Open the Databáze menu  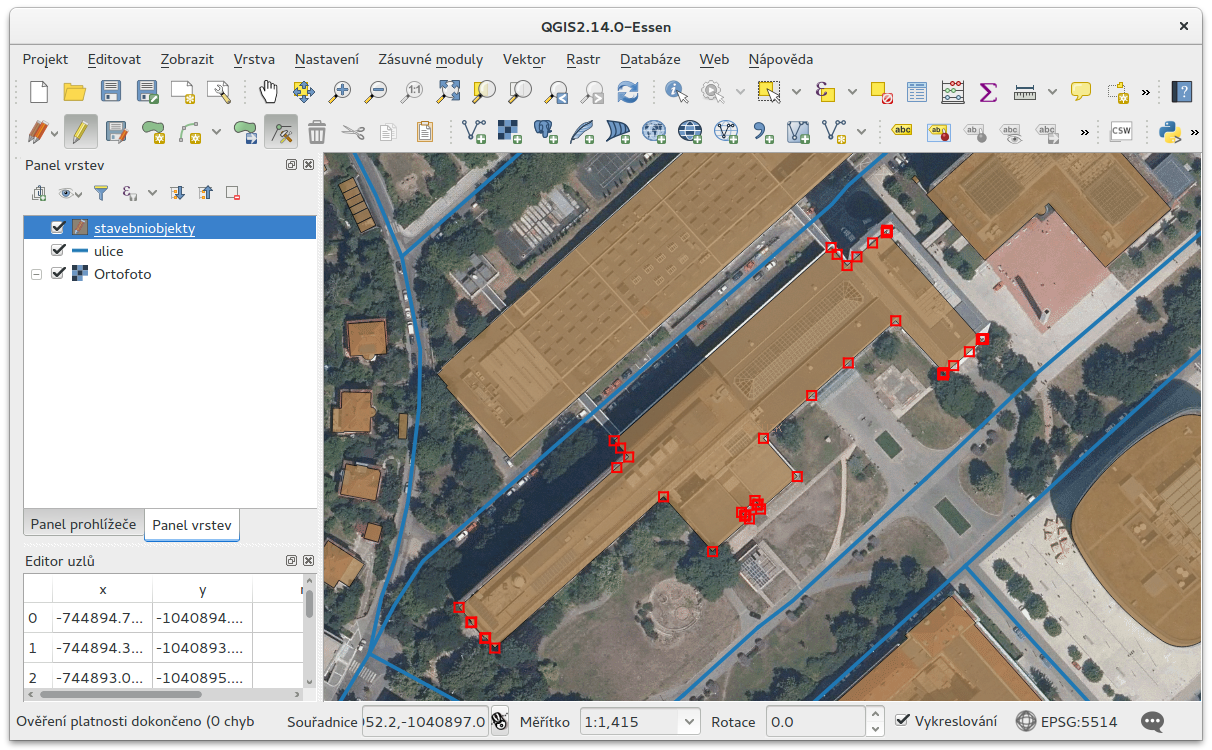click(x=650, y=59)
